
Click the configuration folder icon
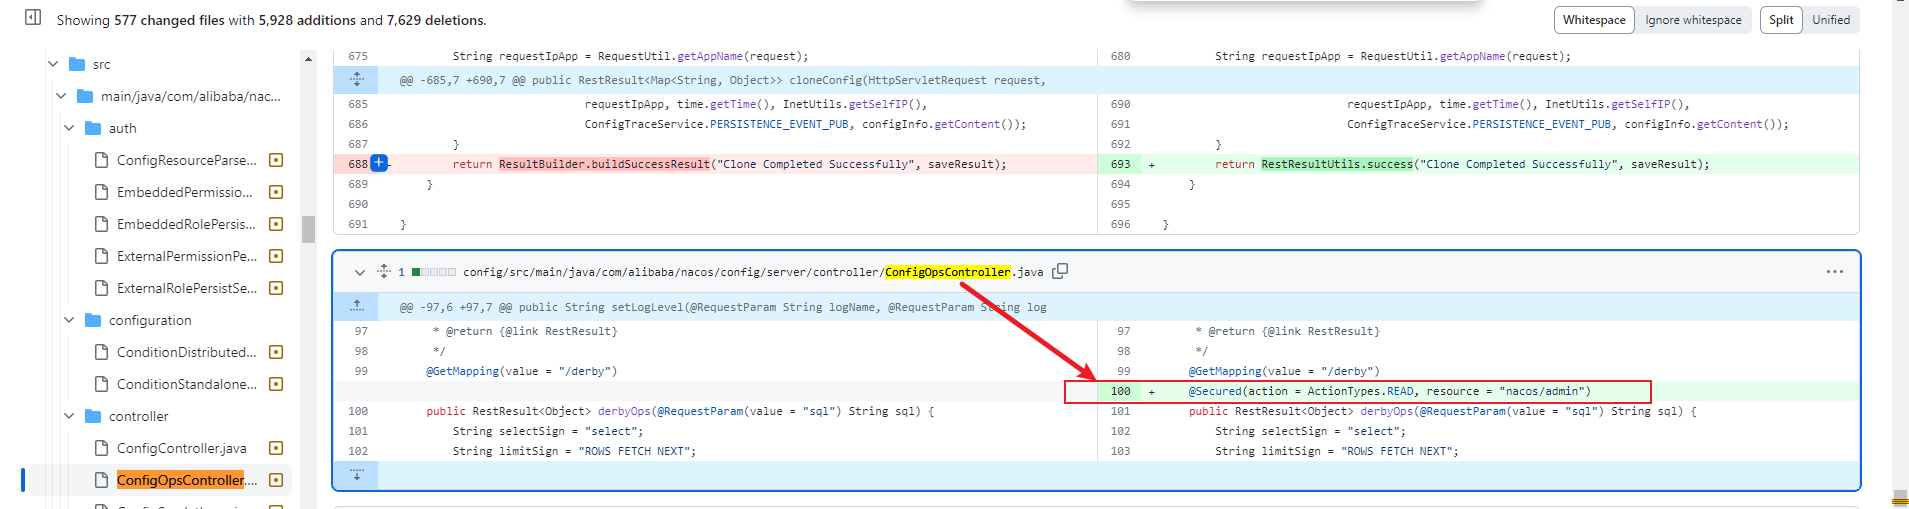(x=93, y=320)
